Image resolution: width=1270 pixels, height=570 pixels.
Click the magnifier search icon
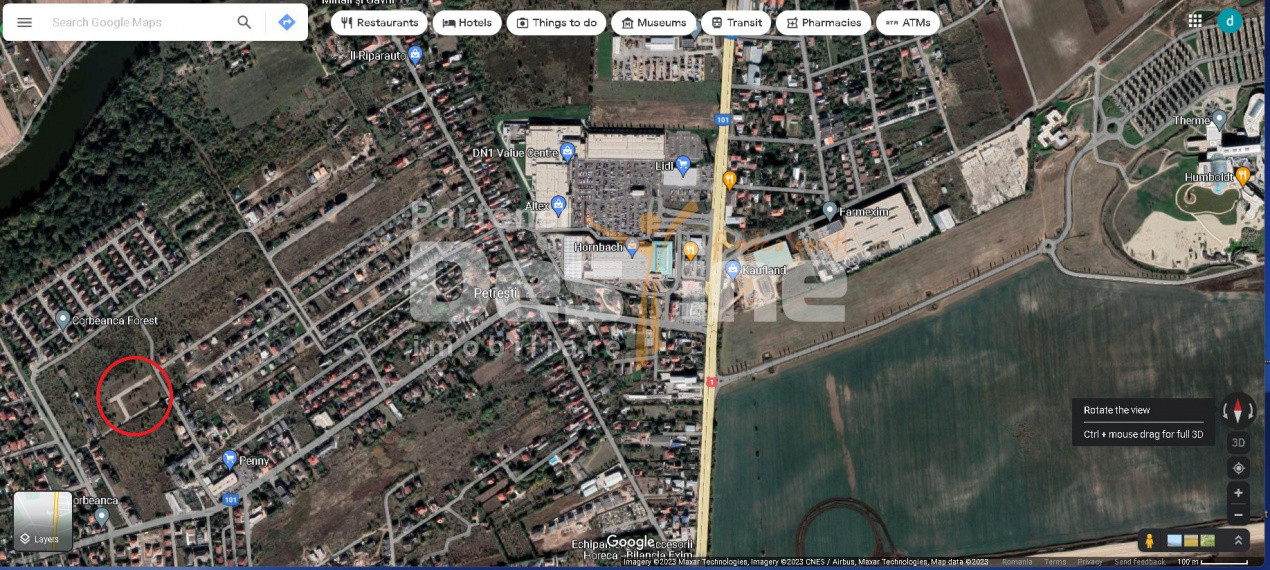tap(244, 22)
